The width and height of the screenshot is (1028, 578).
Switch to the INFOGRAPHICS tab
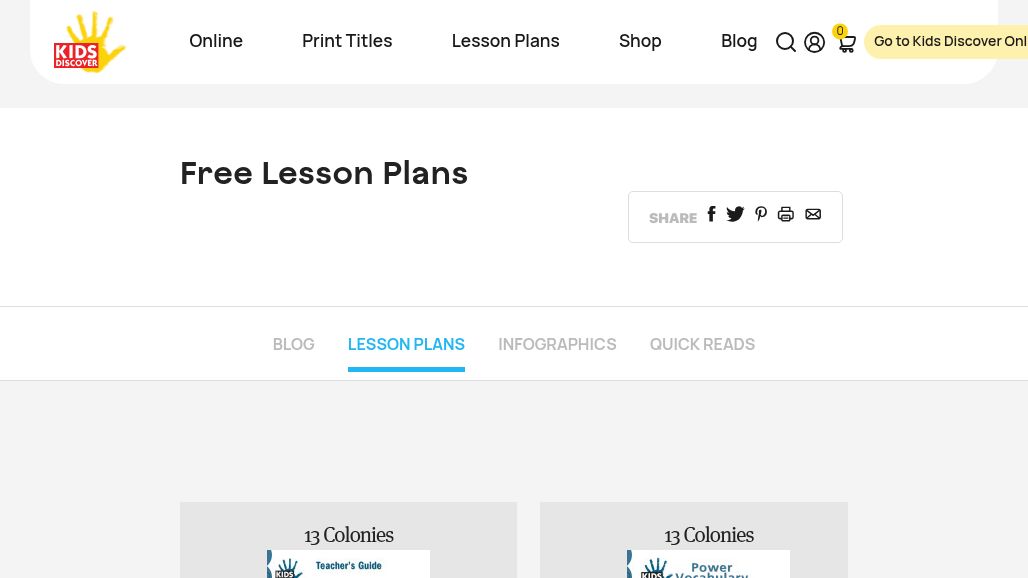[x=557, y=344]
